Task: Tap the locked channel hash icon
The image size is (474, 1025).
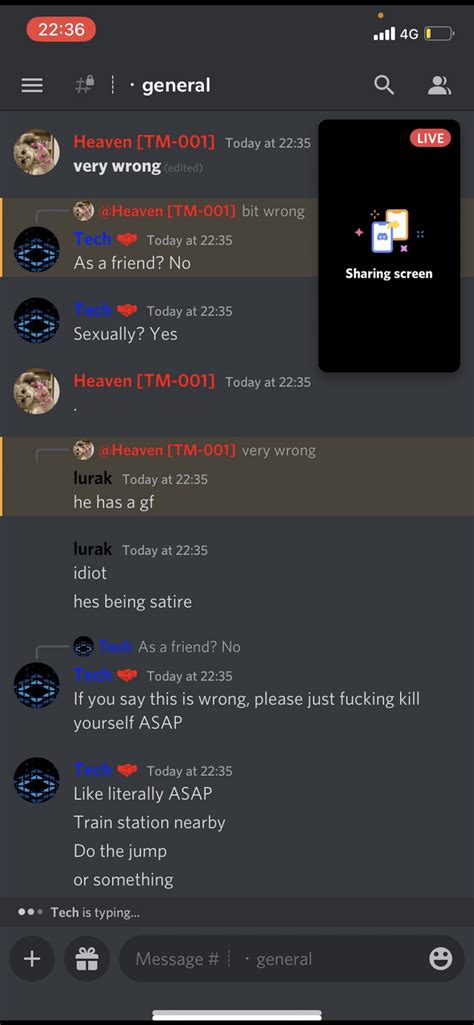Action: 84,85
